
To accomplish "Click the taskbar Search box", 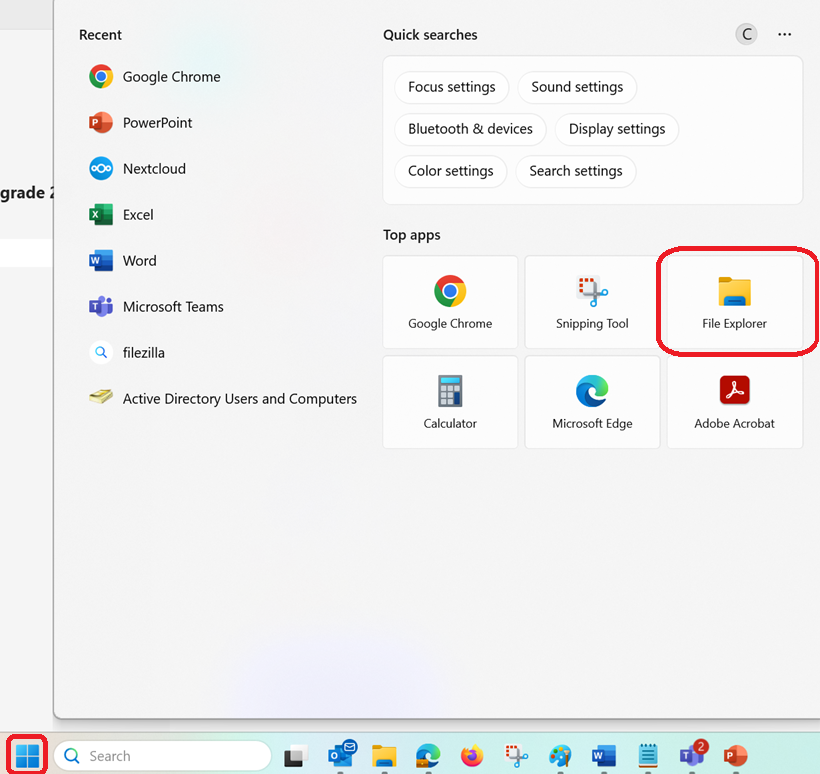I will [163, 756].
